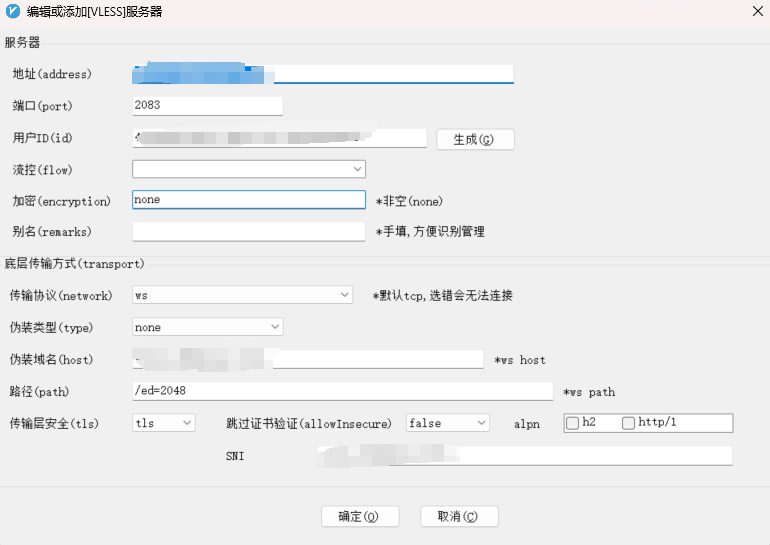Click the 传输协议(network) label
The image size is (770, 545).
(61, 296)
